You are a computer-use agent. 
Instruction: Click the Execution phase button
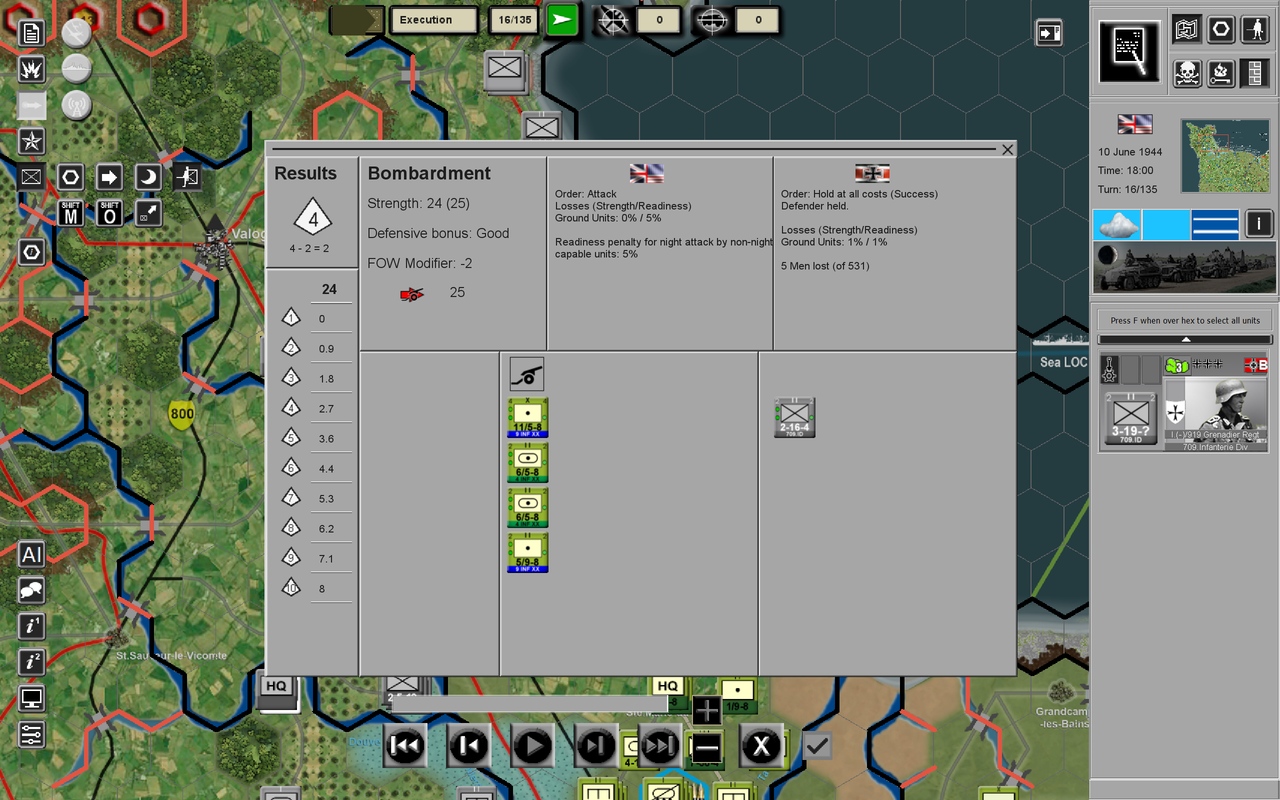pyautogui.click(x=434, y=20)
